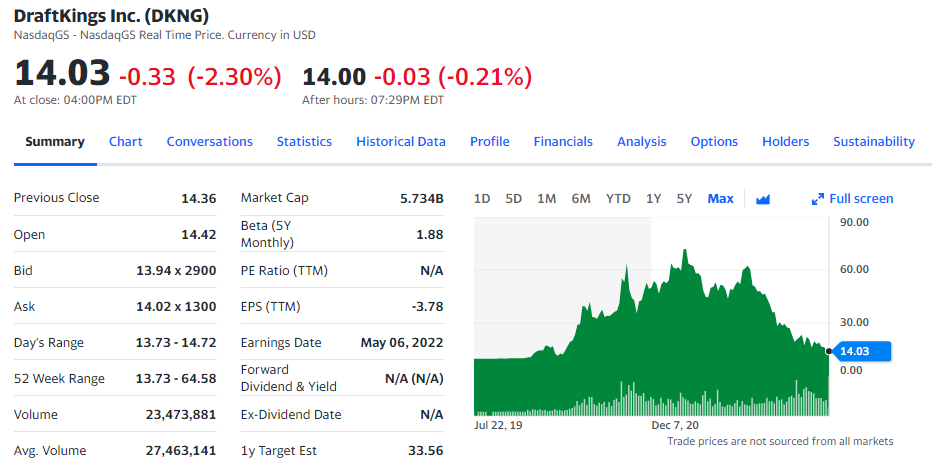Select the 5D chart range

[x=514, y=199]
